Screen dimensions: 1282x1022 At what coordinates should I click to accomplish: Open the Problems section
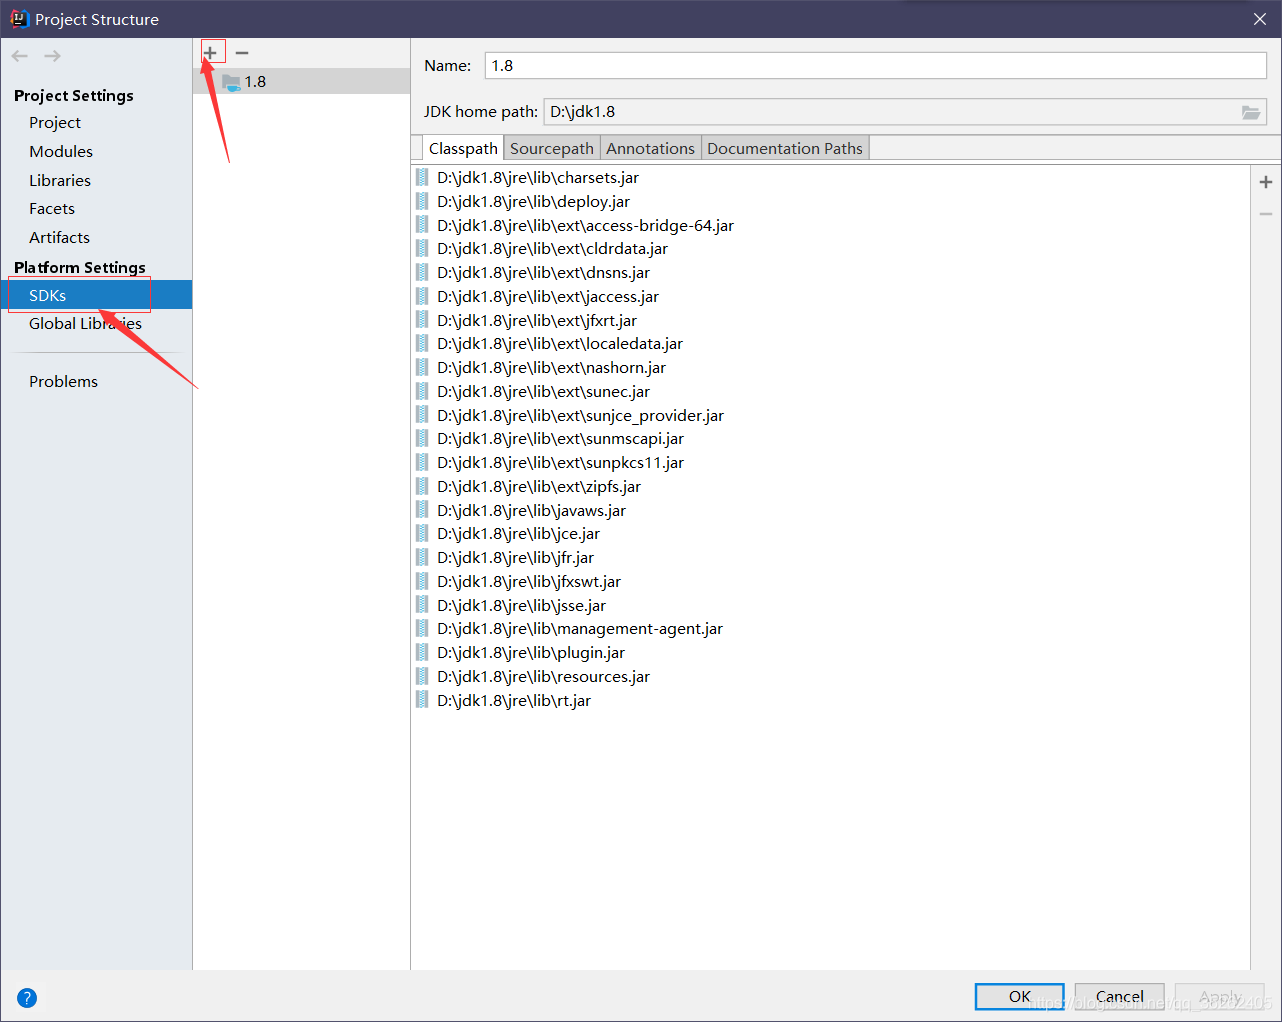pos(63,382)
